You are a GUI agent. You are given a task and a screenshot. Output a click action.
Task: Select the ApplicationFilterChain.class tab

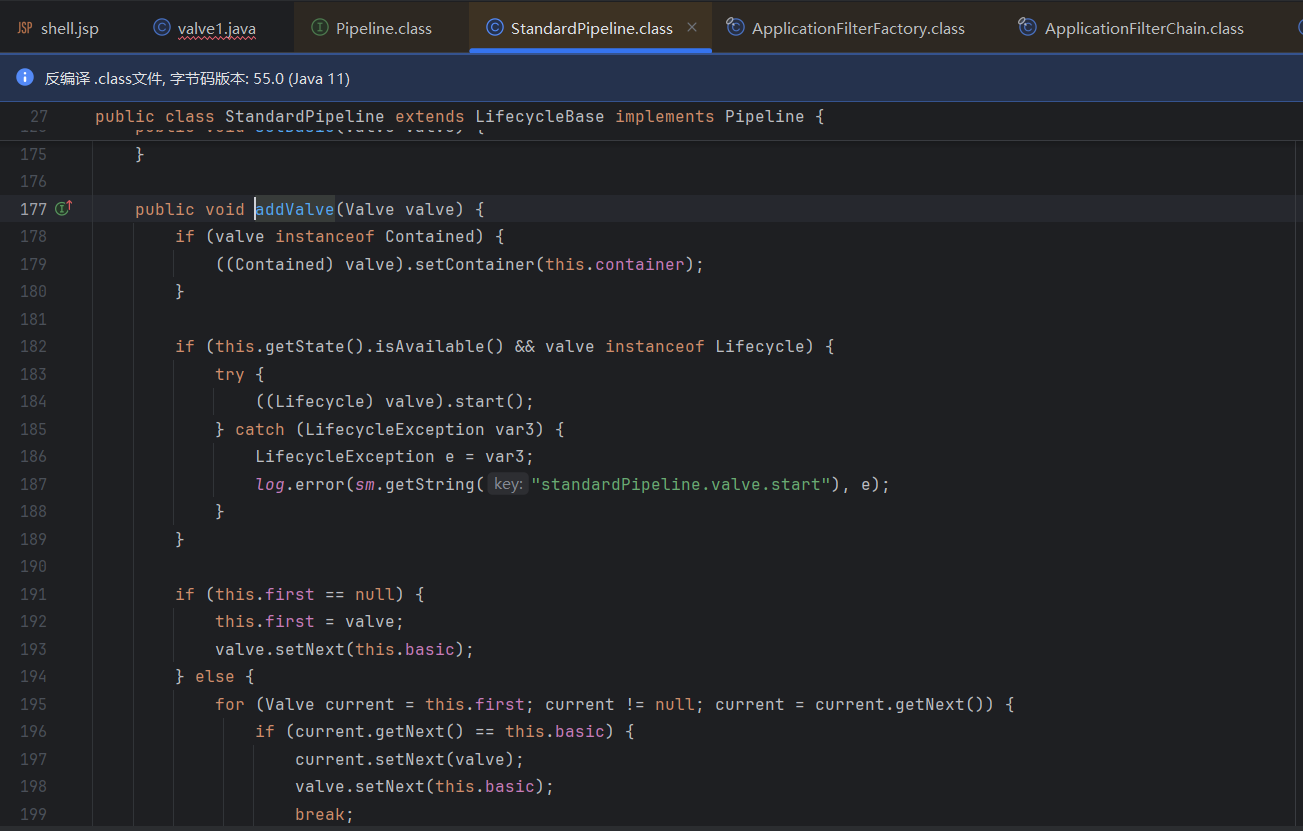pos(1143,29)
